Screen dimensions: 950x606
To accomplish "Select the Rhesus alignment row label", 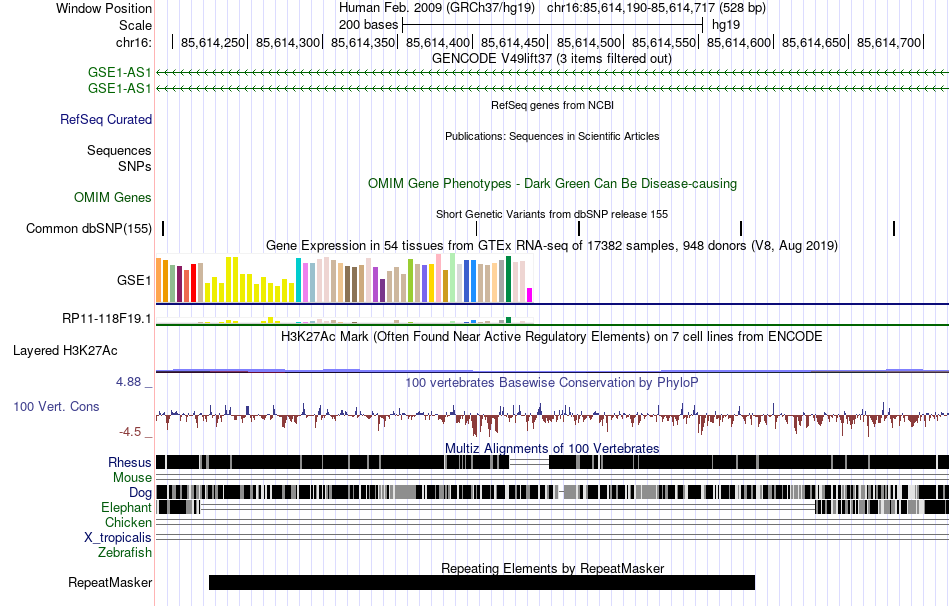I will [130, 462].
